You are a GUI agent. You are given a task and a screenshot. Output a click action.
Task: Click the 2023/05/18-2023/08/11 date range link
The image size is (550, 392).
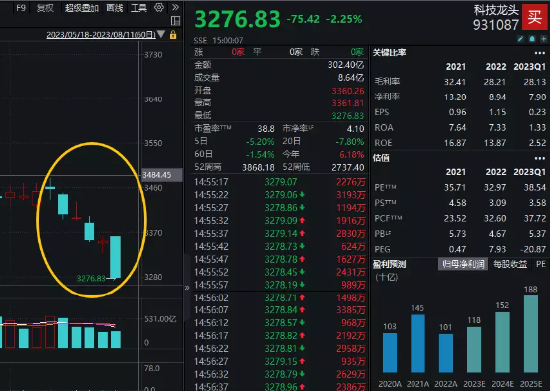pyautogui.click(x=101, y=35)
